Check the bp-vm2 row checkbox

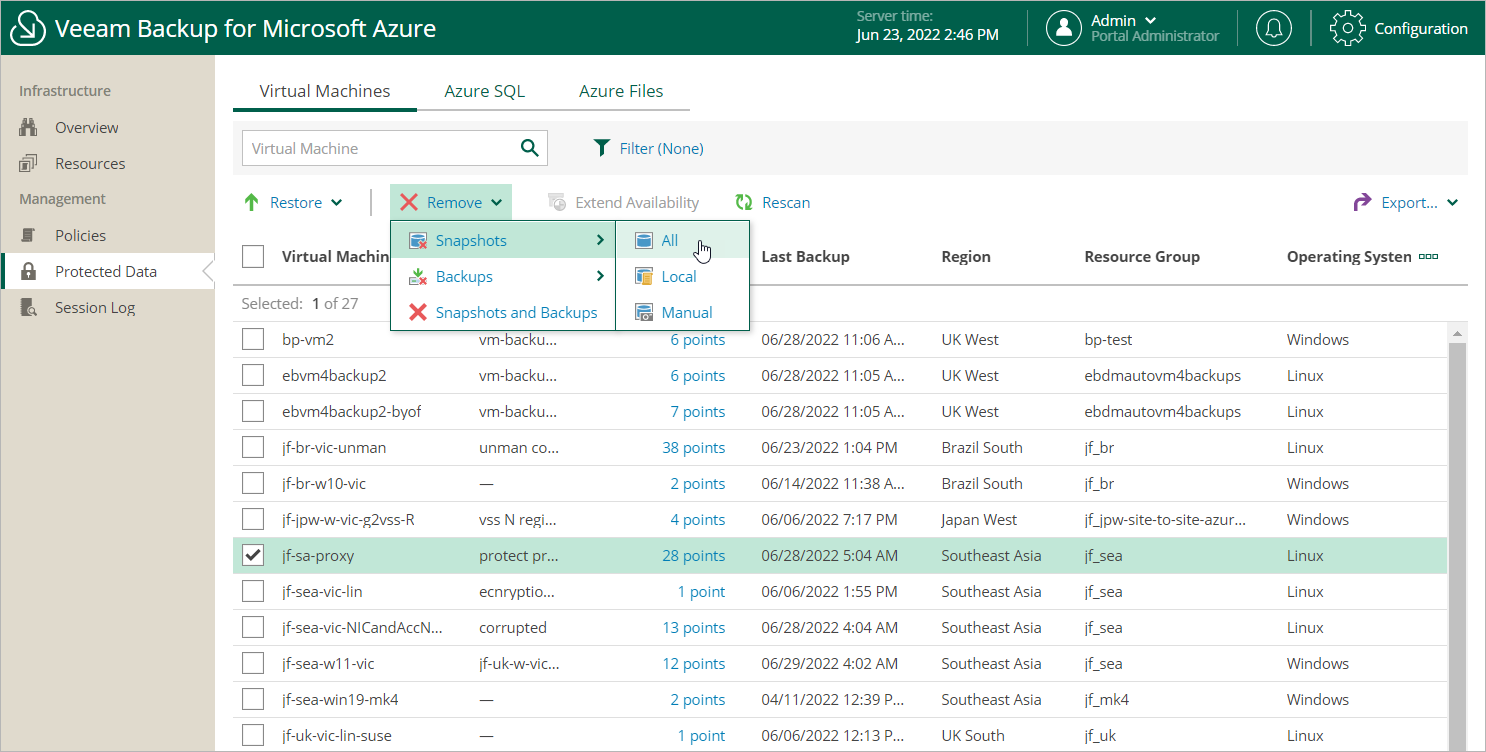(253, 339)
